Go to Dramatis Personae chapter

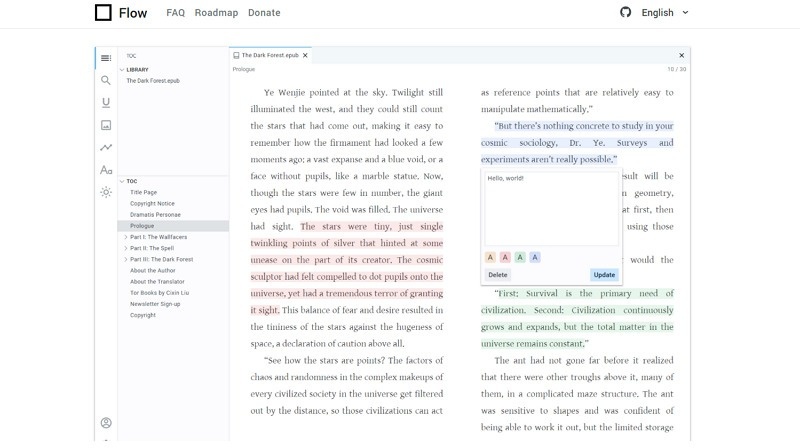155,215
